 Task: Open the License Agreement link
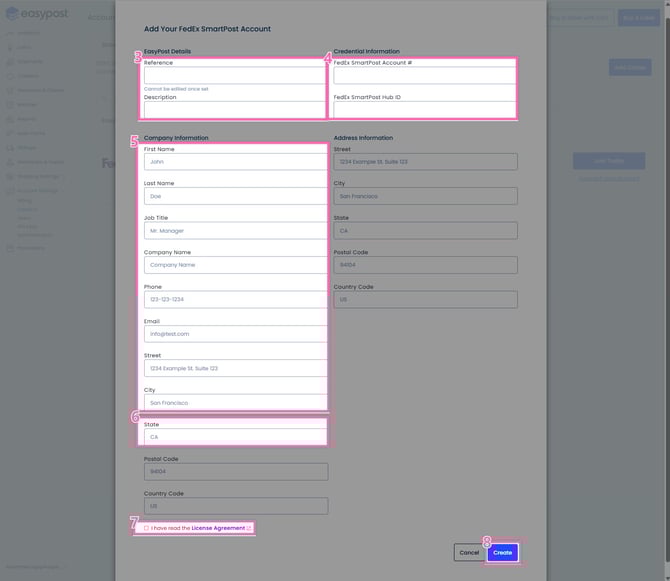coord(218,528)
